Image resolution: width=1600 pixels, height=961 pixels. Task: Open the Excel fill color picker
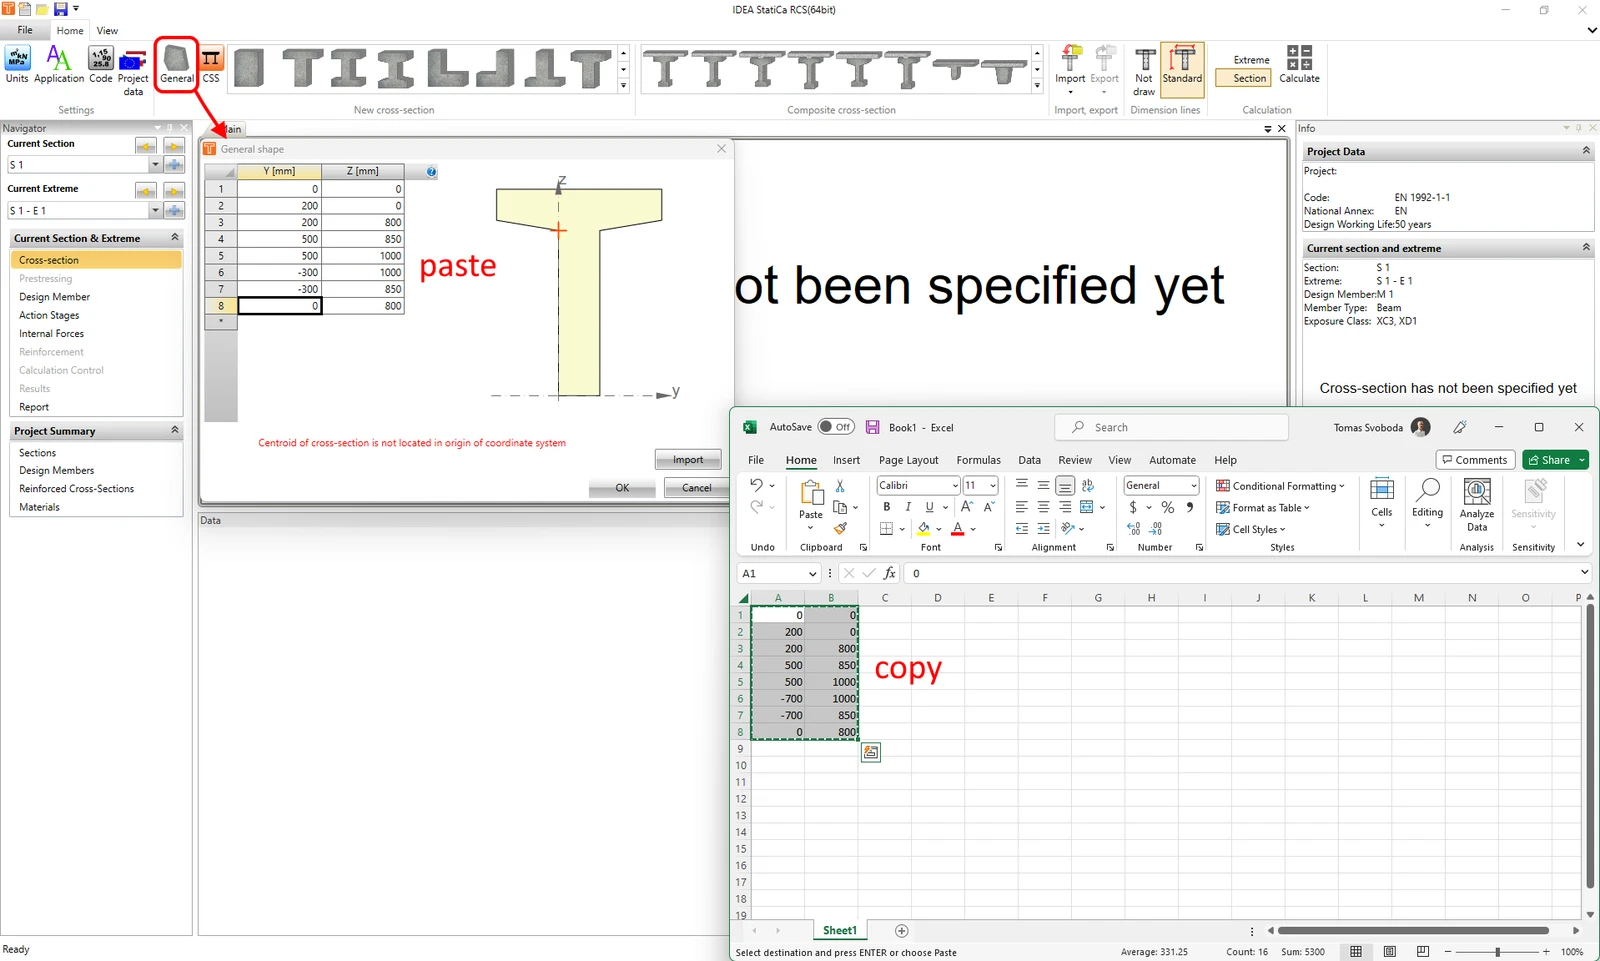(x=938, y=529)
